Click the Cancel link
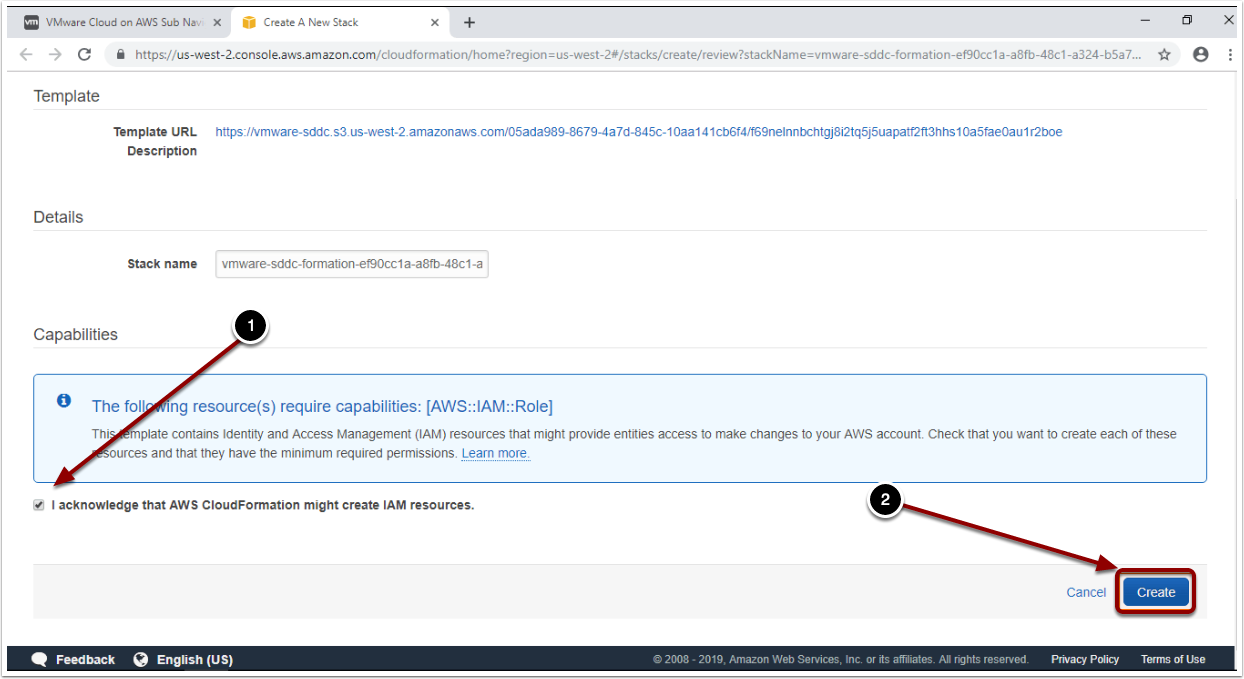Screen dimensions: 1244x679 [1085, 592]
